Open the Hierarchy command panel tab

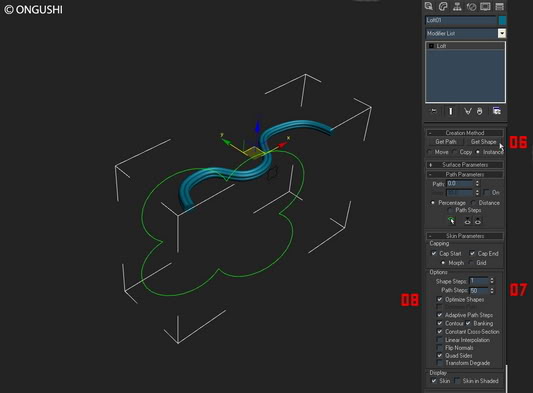point(457,6)
